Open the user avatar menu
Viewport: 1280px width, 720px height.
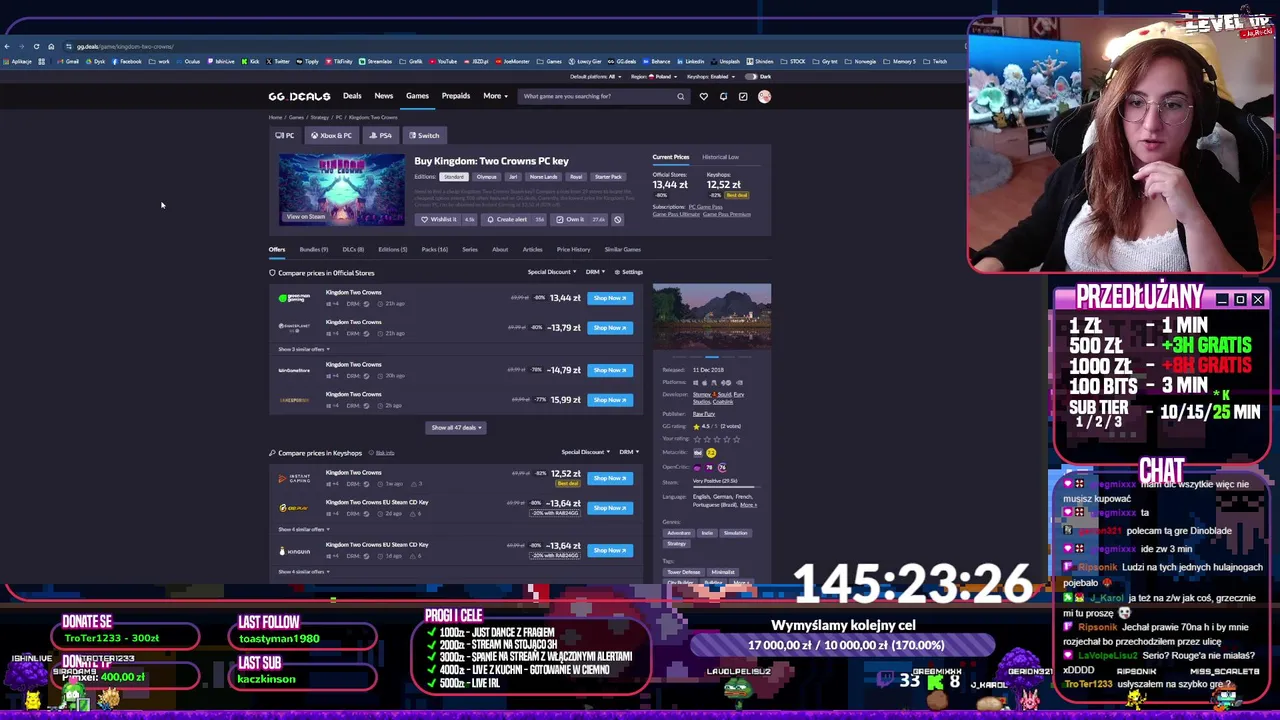[x=764, y=96]
